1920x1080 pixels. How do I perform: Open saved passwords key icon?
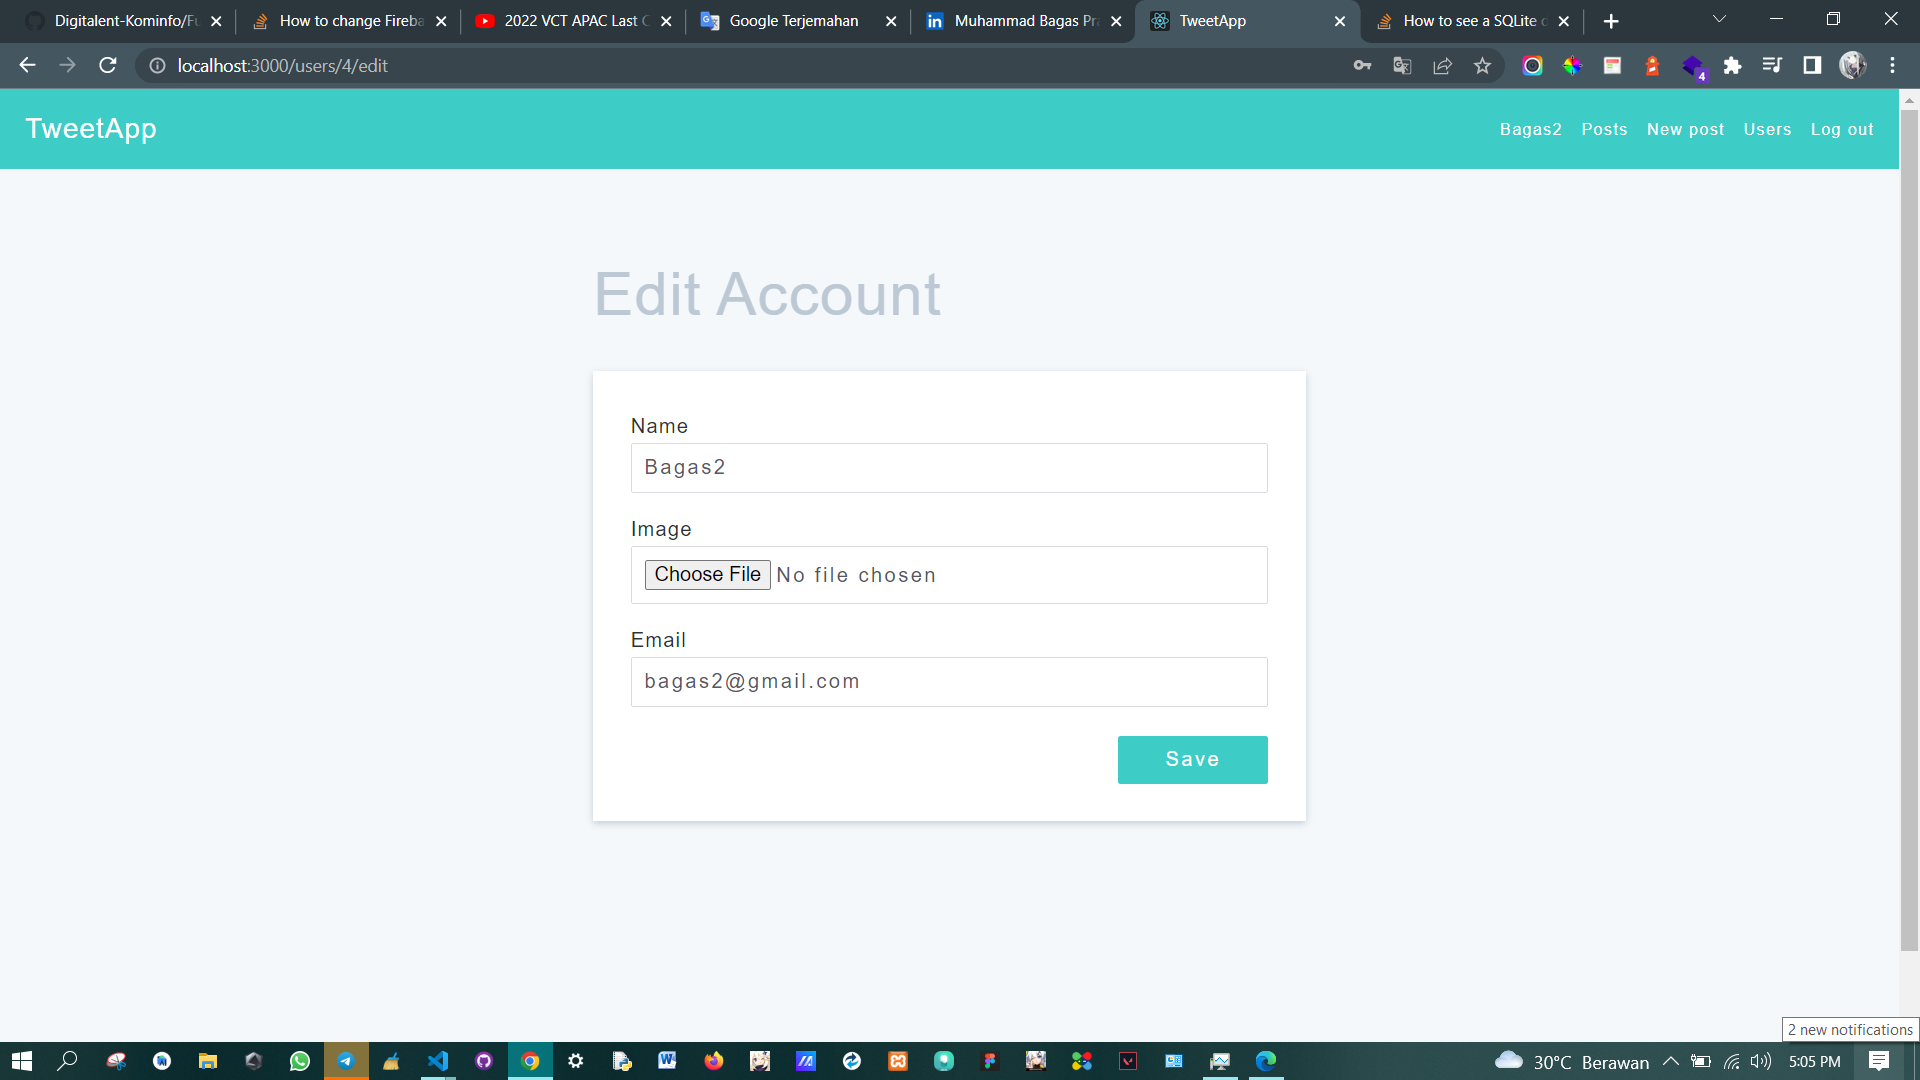(1362, 66)
